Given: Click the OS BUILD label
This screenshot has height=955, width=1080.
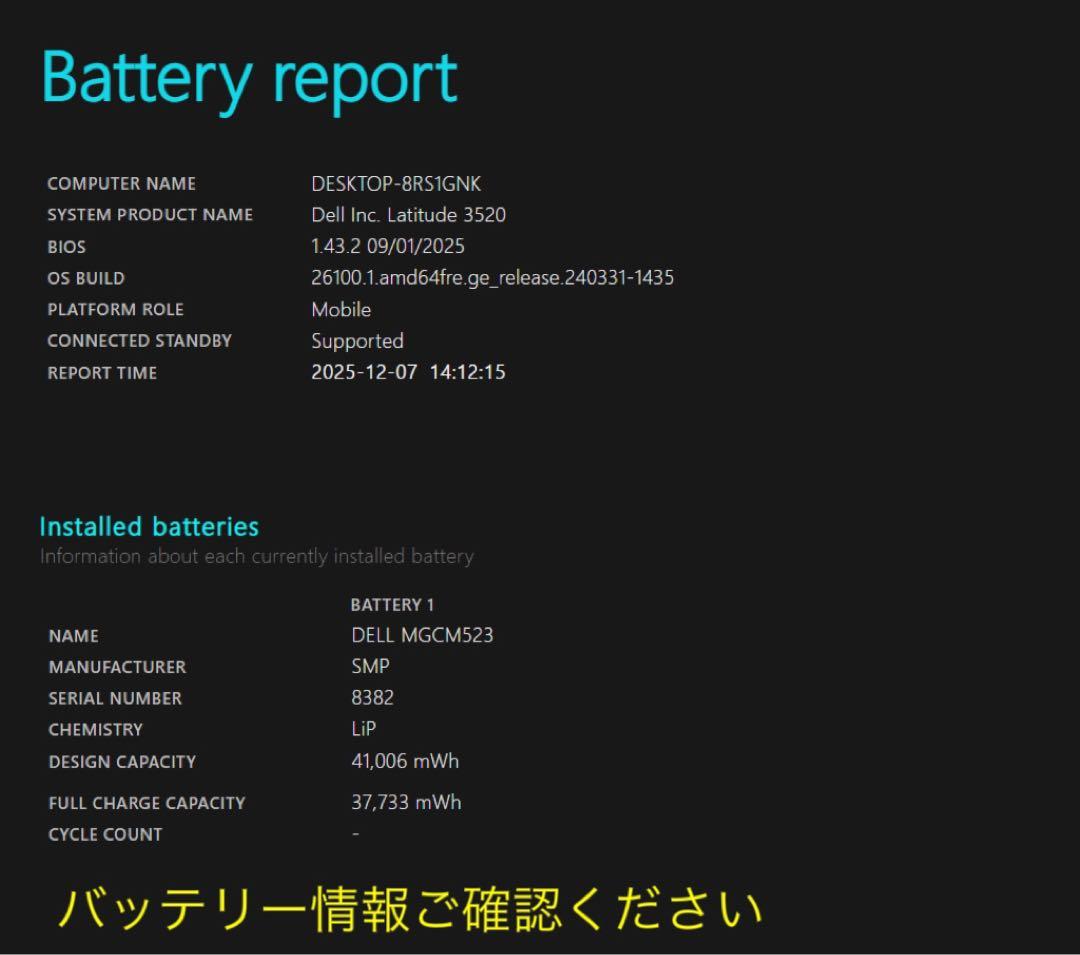Looking at the screenshot, I should pos(85,278).
